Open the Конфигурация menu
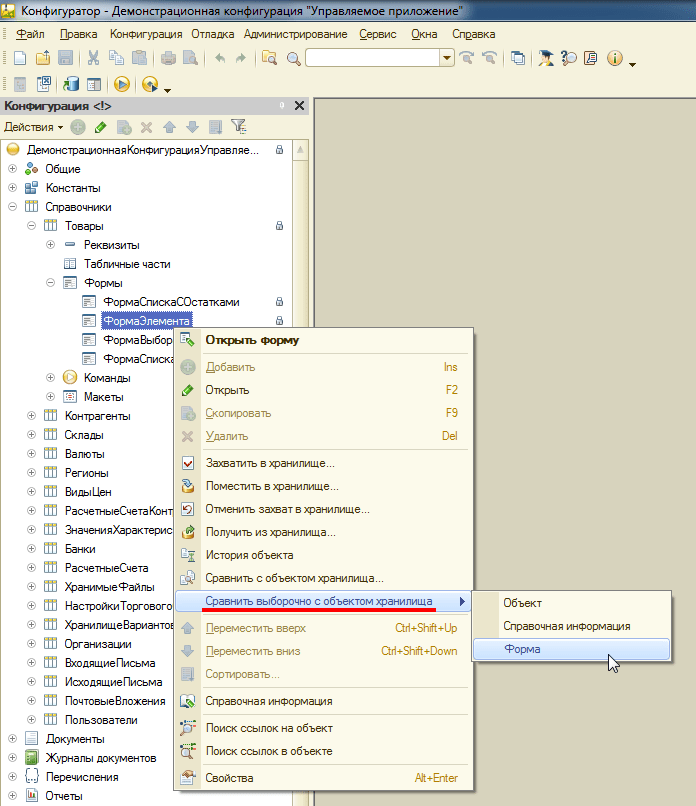This screenshot has width=696, height=806. coord(146,34)
